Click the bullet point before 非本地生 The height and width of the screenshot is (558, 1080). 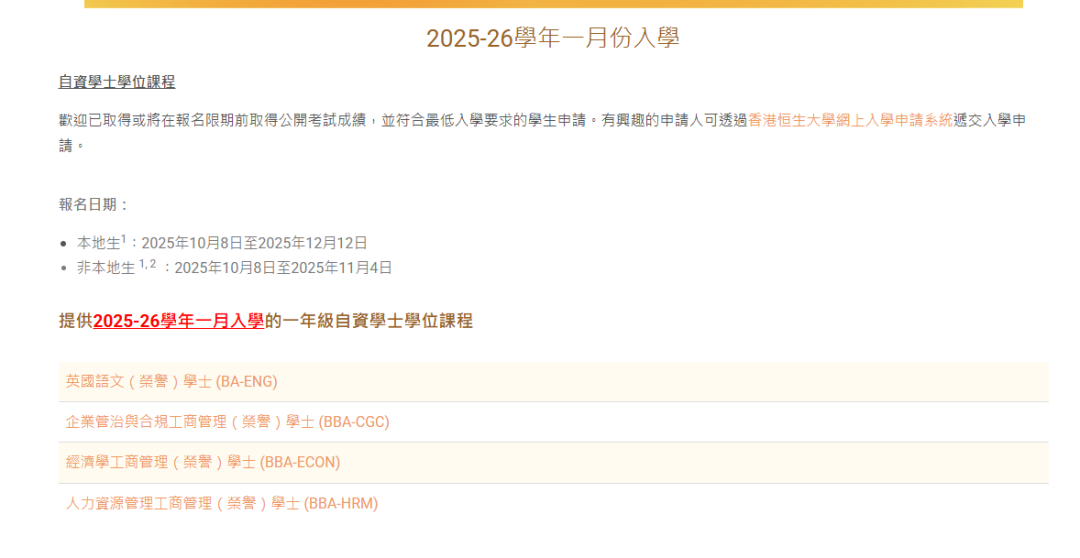[x=64, y=268]
